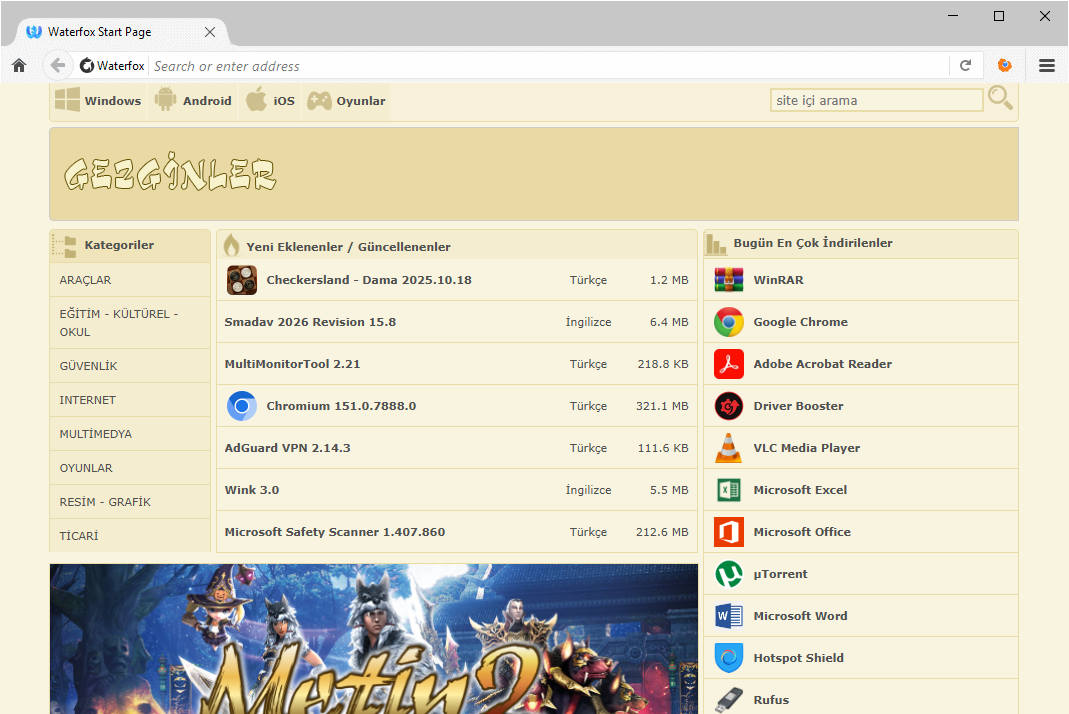
Task: Open the Microsoft Word link
Action: point(800,616)
